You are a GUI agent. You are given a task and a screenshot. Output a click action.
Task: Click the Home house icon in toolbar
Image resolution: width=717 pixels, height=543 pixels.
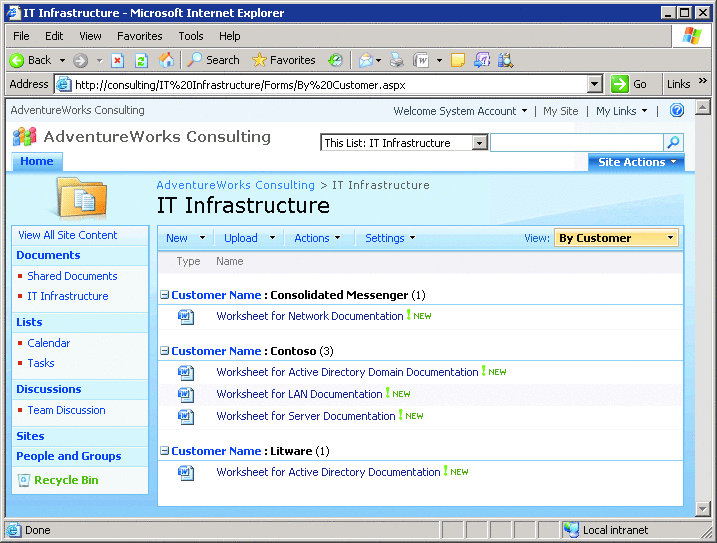[166, 60]
